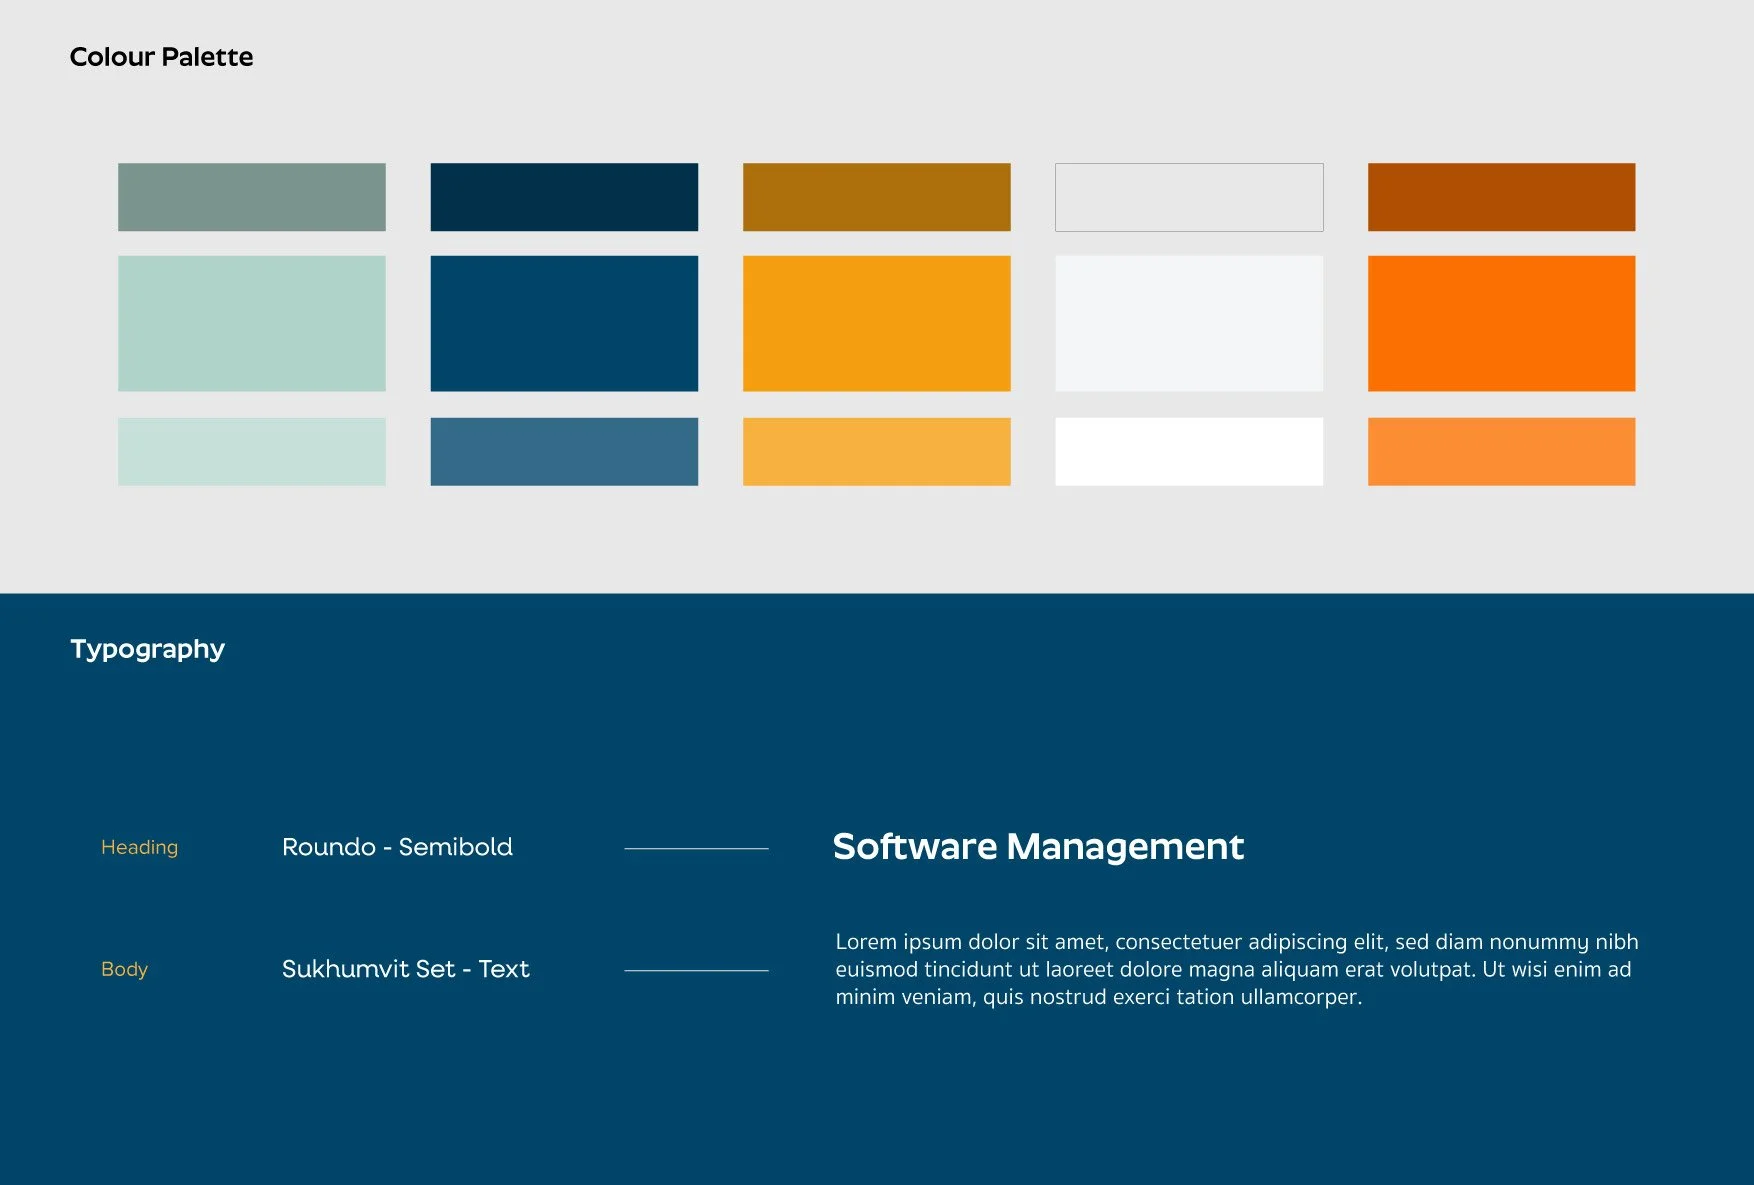The height and width of the screenshot is (1185, 1754).
Task: Pick the muted steel blue swatch
Action: point(564,452)
